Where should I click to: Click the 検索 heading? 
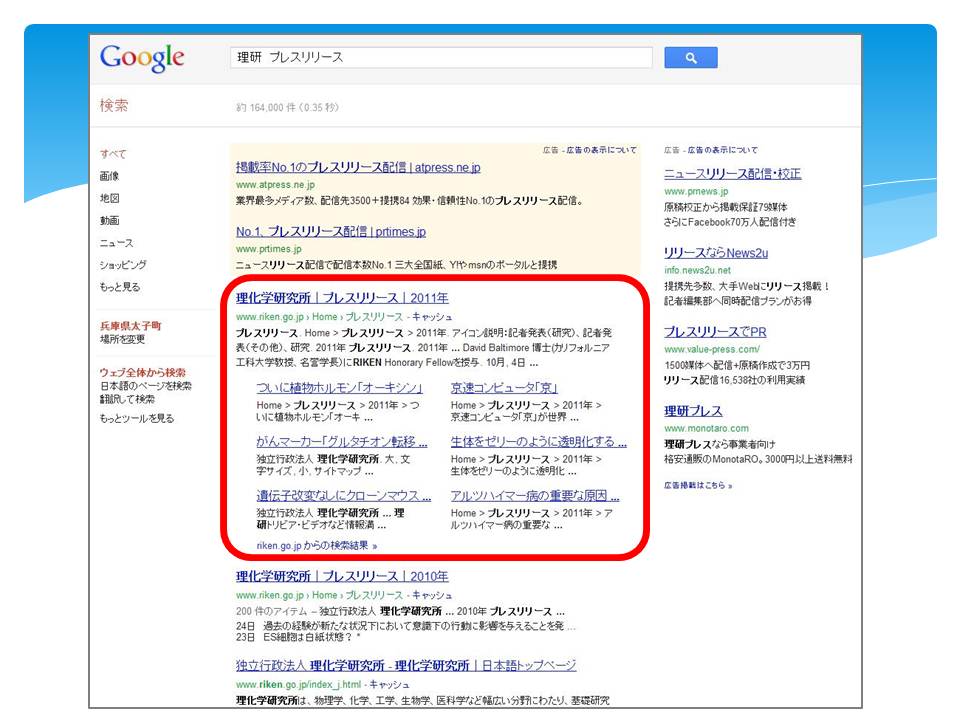114,105
